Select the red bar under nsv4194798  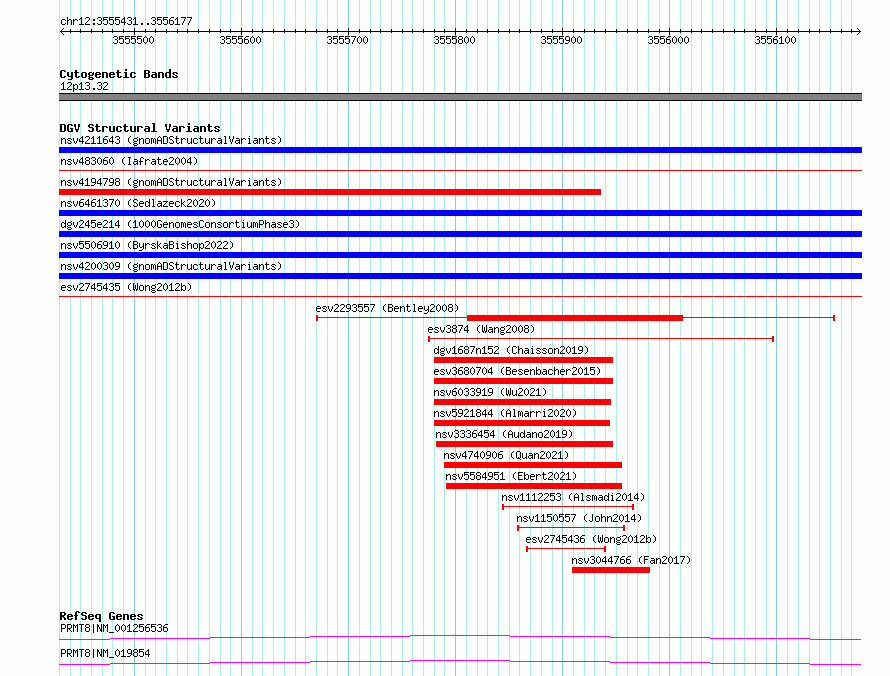coord(330,192)
